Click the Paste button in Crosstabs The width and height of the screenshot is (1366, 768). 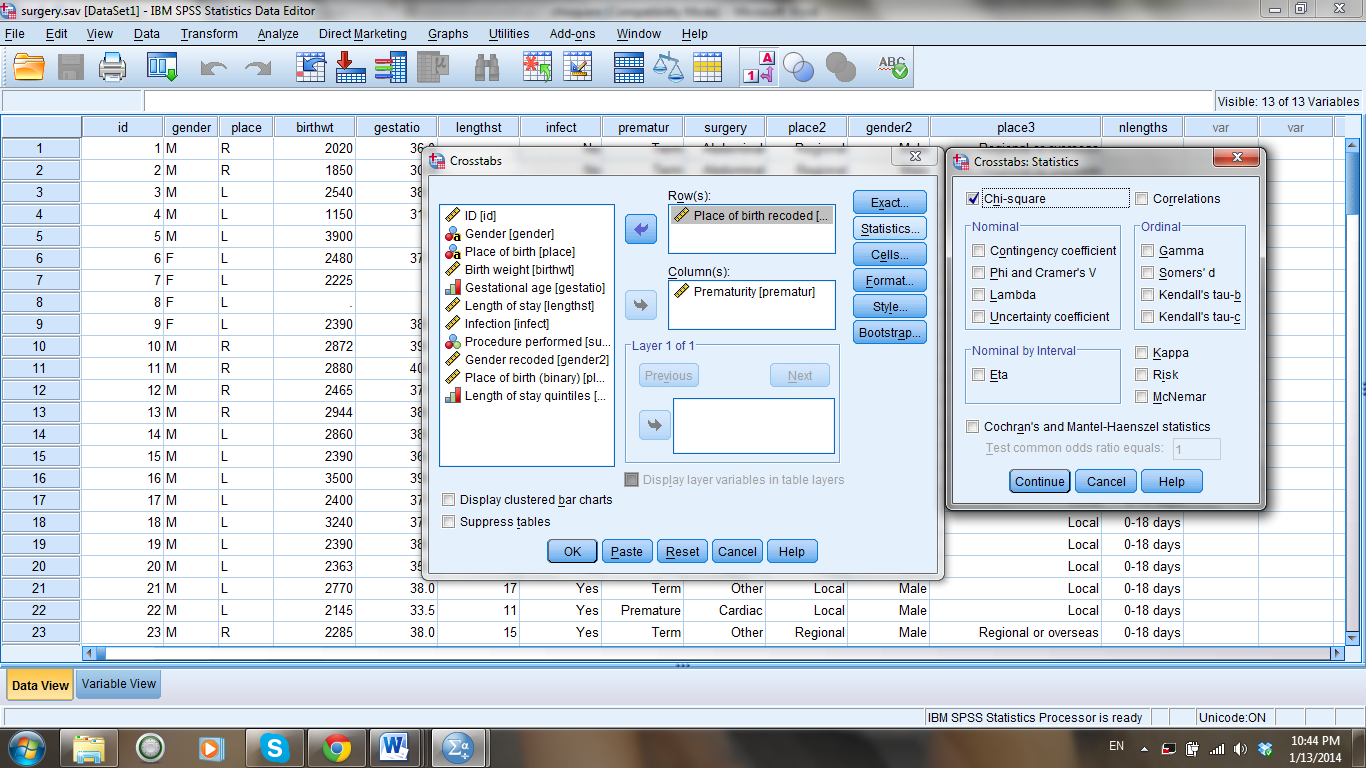click(x=627, y=551)
